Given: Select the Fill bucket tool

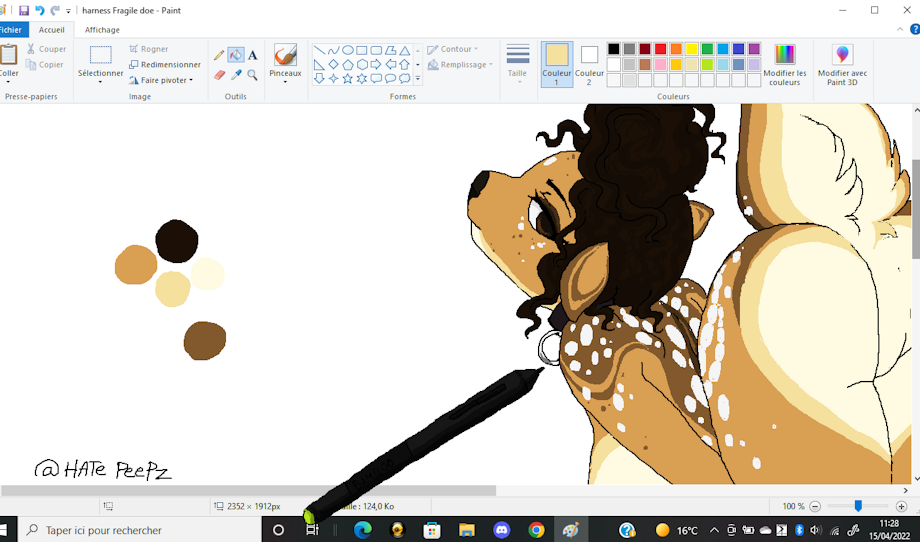Looking at the screenshot, I should (236, 55).
